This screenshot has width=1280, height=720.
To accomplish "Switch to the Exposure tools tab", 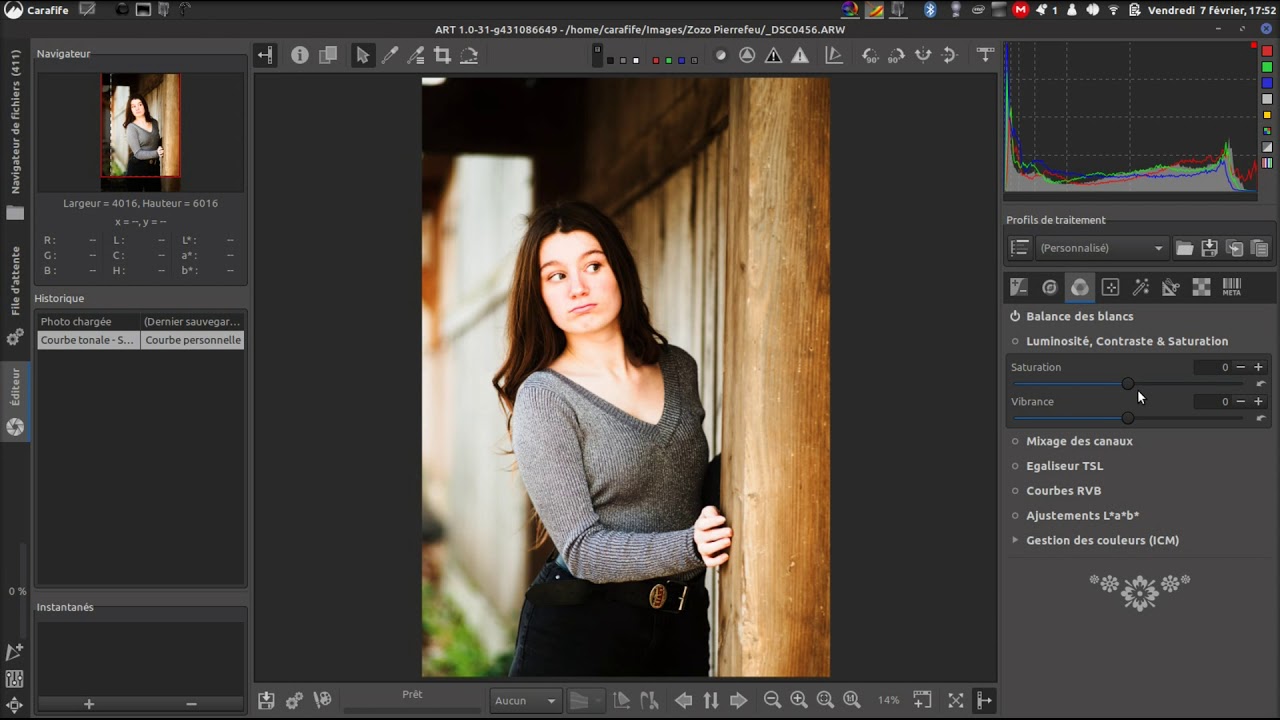I will click(1019, 287).
